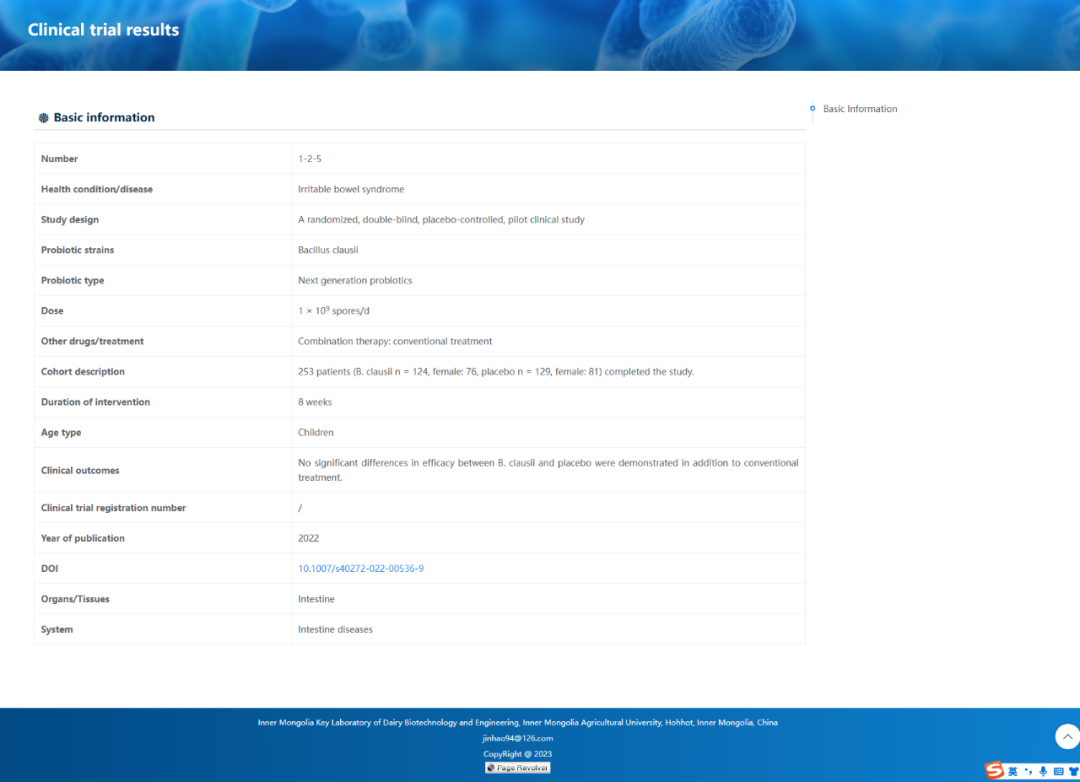Click the Combination therapy treatment value
The width and height of the screenshot is (1080, 782).
(395, 341)
